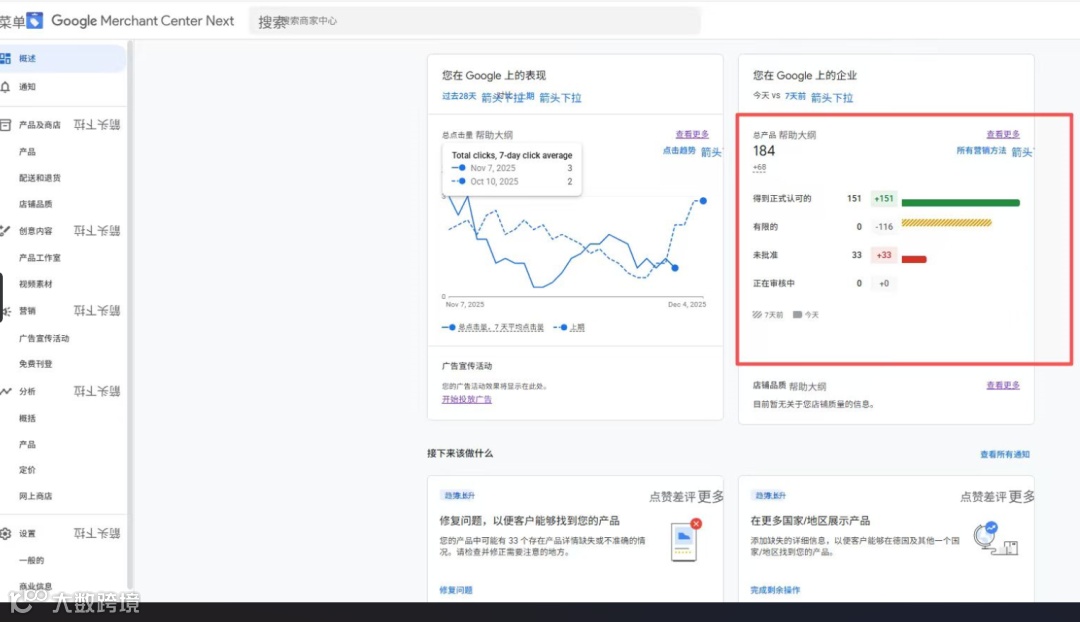This screenshot has width=1080, height=622.
Task: Click the 分析 trend line icon
Action: click(x=6, y=391)
